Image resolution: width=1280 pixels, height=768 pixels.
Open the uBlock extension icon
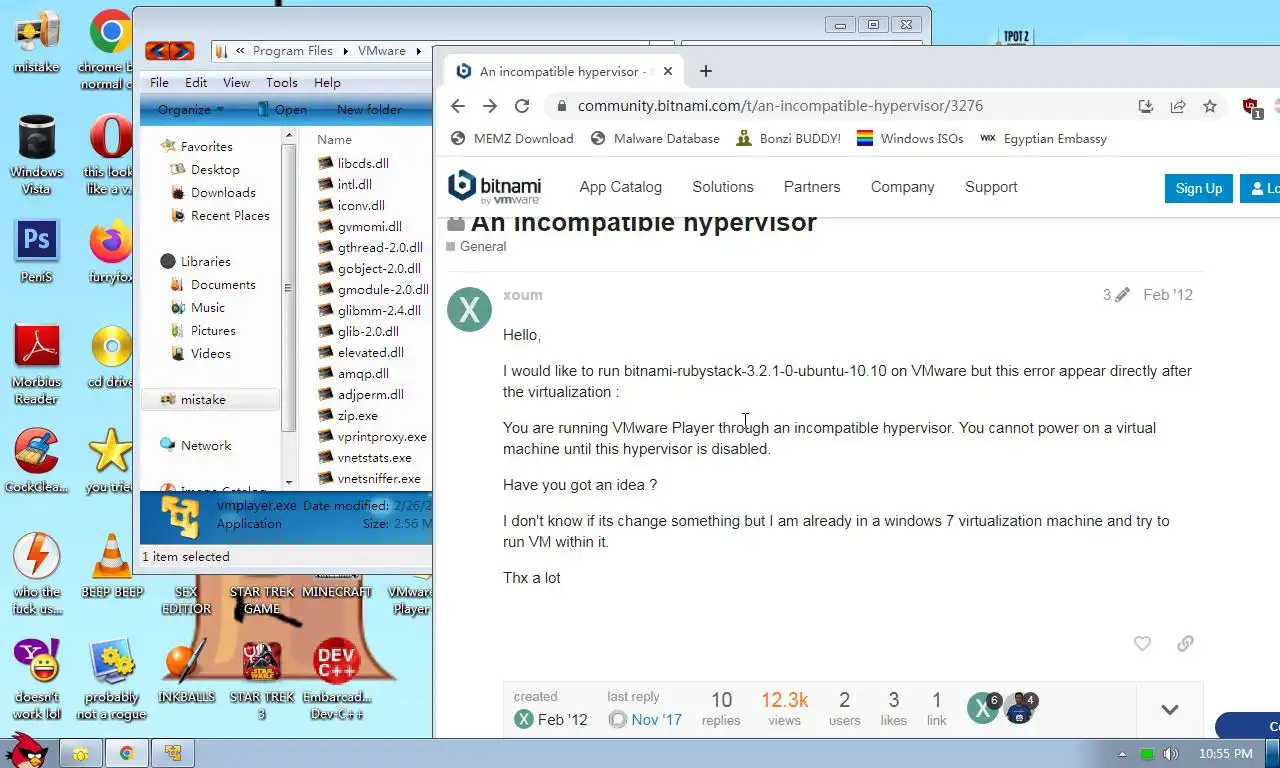point(1251,106)
